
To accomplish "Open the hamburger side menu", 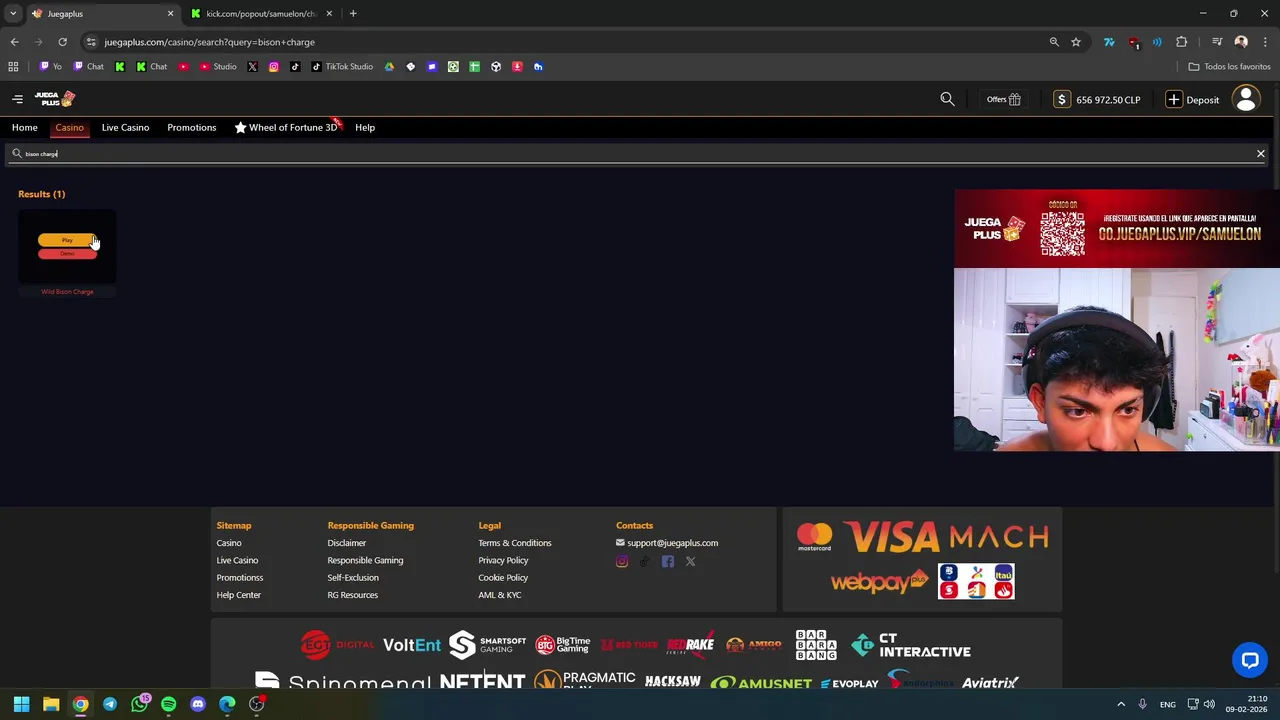I will pyautogui.click(x=17, y=99).
